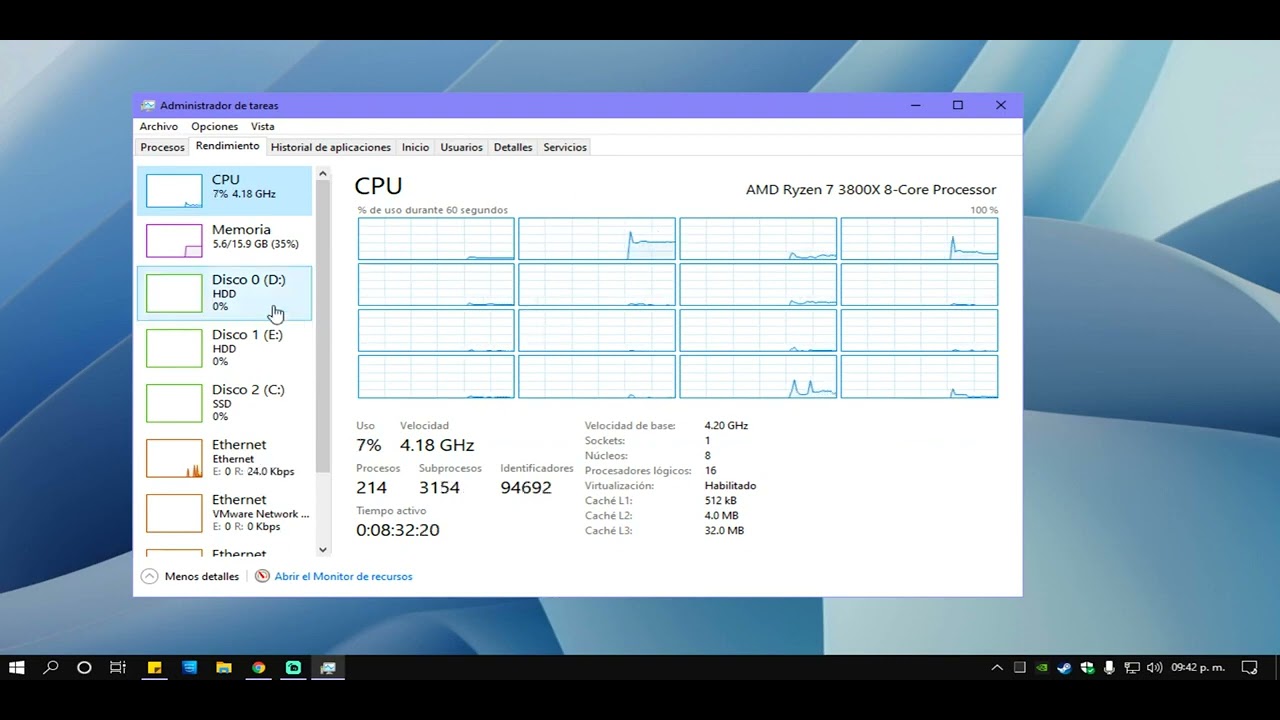The height and width of the screenshot is (720, 1280).
Task: Open the Steam tray icon
Action: click(1064, 667)
